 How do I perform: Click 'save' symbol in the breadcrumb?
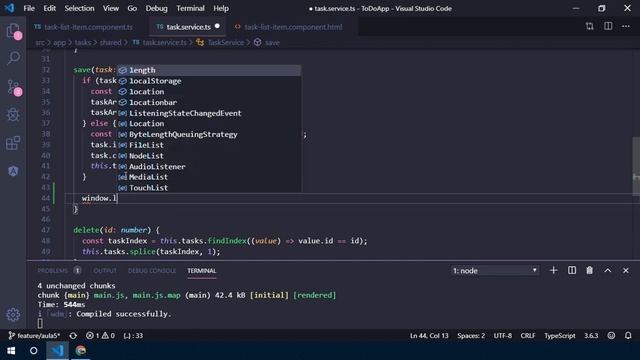272,42
